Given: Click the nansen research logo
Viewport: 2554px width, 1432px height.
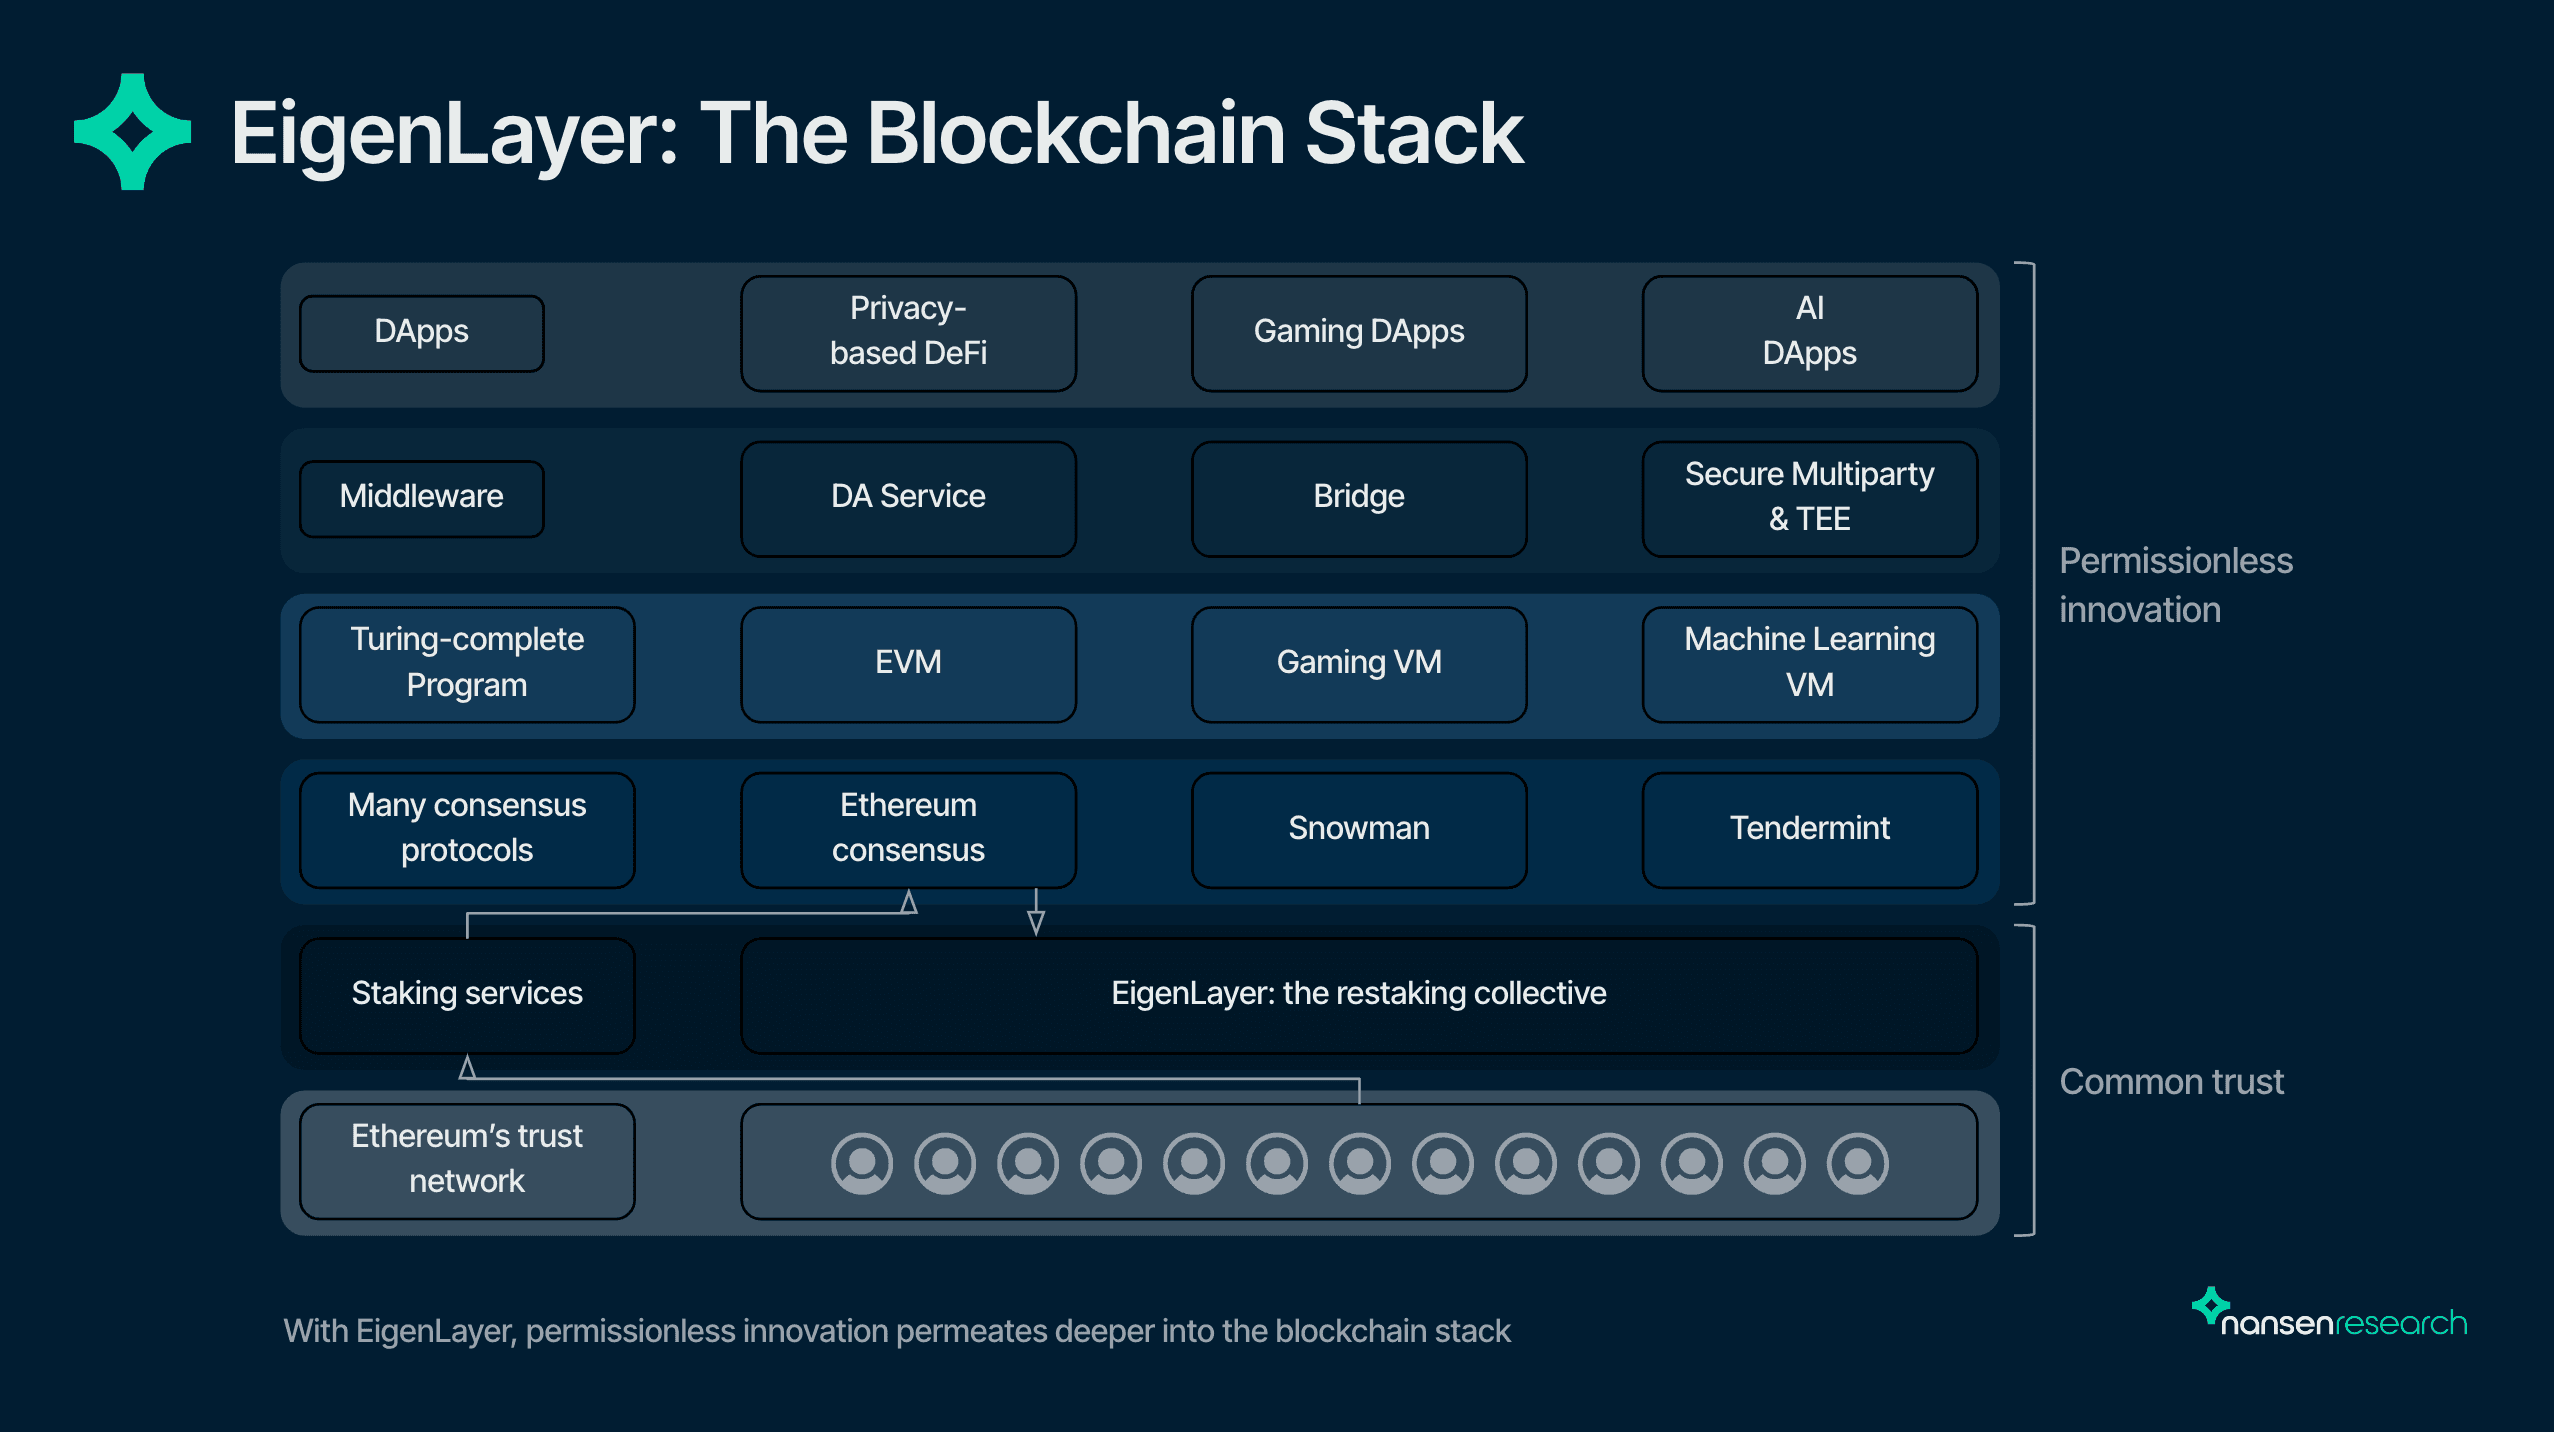Looking at the screenshot, I should tap(2329, 1316).
